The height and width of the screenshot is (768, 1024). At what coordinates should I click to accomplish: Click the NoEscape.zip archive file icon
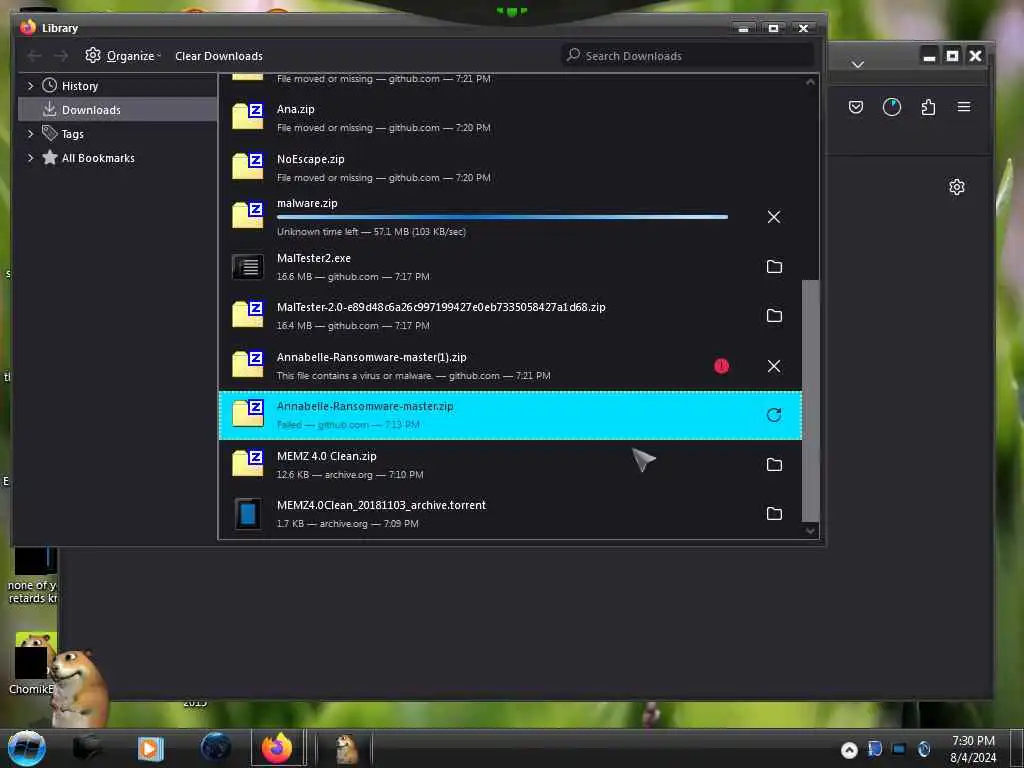pos(248,166)
